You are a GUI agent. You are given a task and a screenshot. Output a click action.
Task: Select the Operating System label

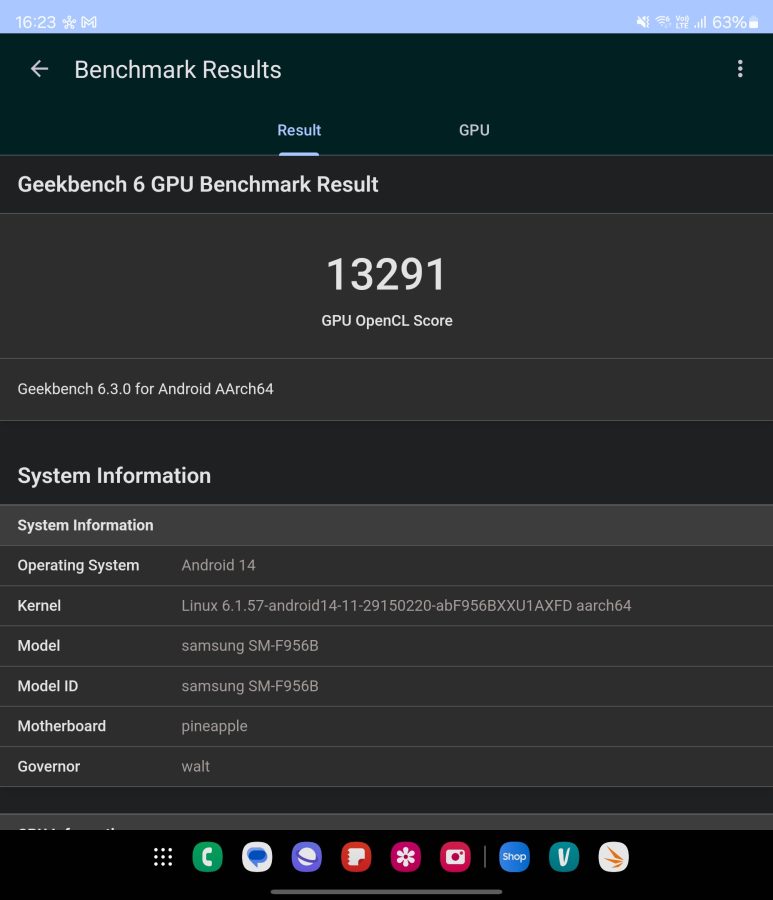pos(79,565)
